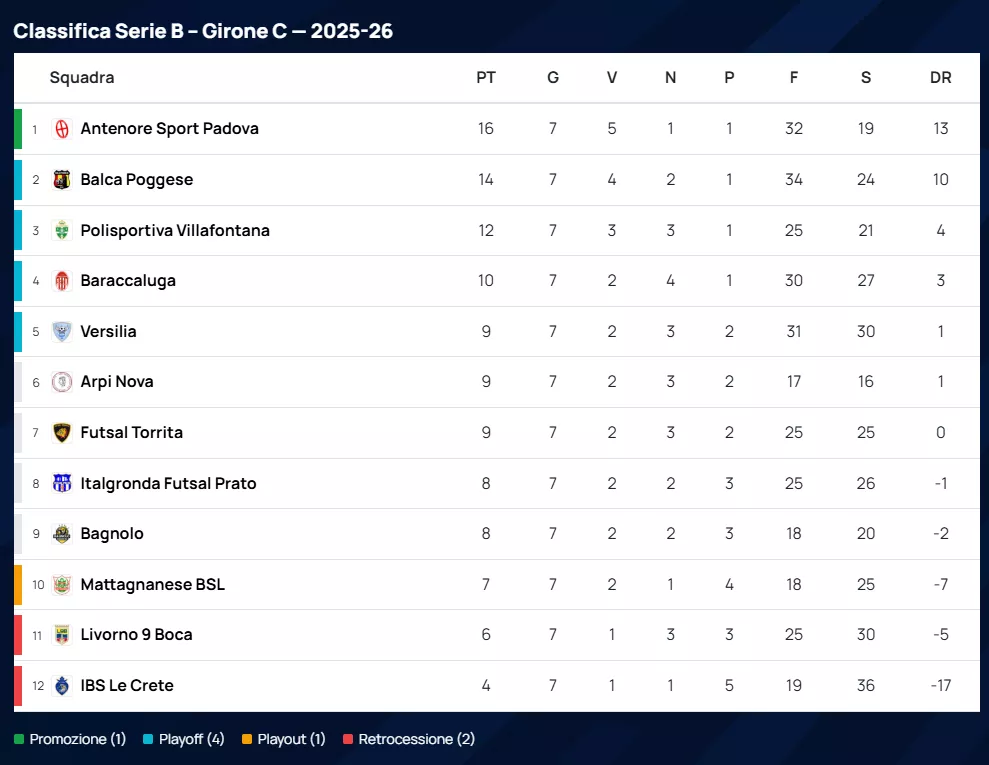Viewport: 989px width, 765px height.
Task: Click the Polisportiva Villafontana crest icon
Action: (62, 231)
